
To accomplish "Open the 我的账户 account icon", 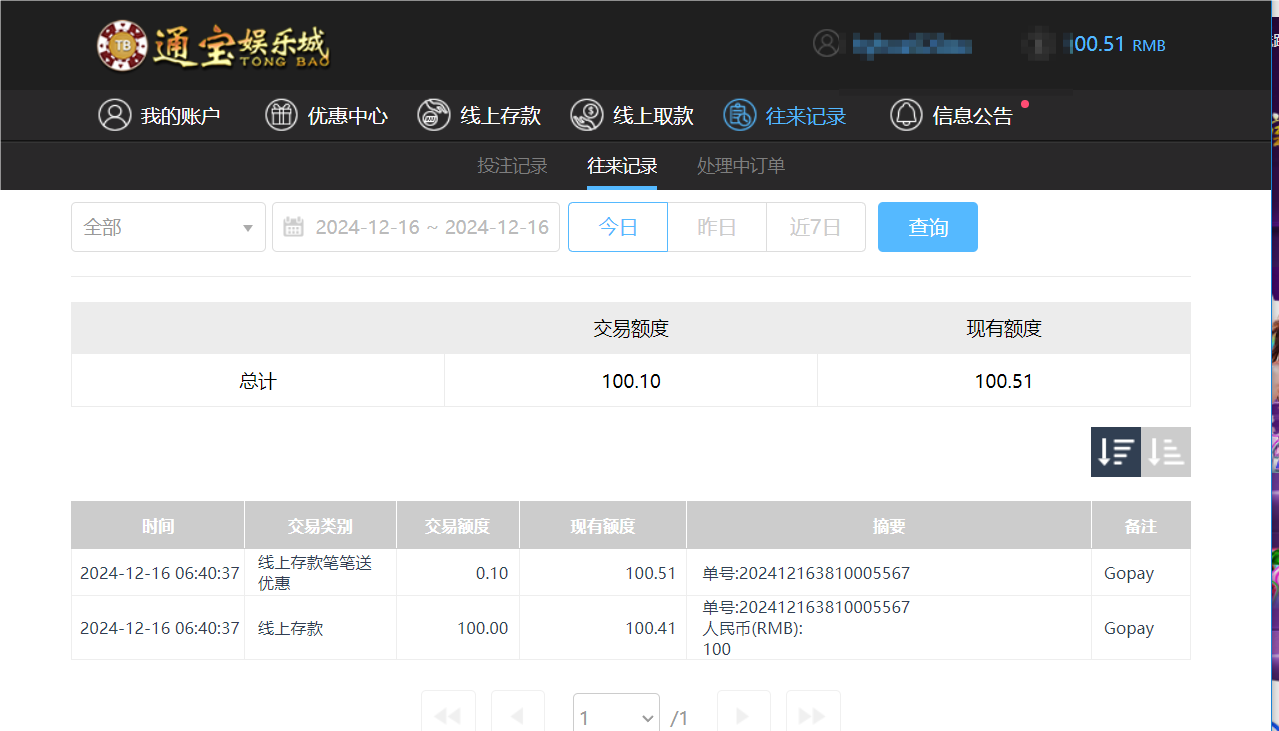I will pos(114,115).
